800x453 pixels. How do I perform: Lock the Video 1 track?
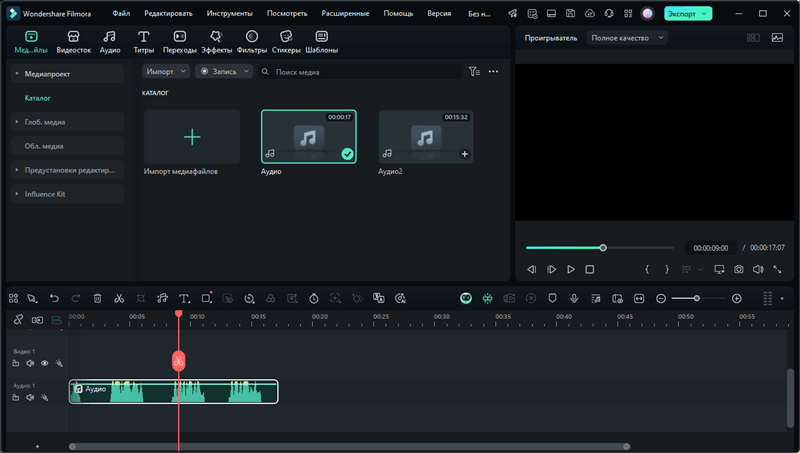16,363
